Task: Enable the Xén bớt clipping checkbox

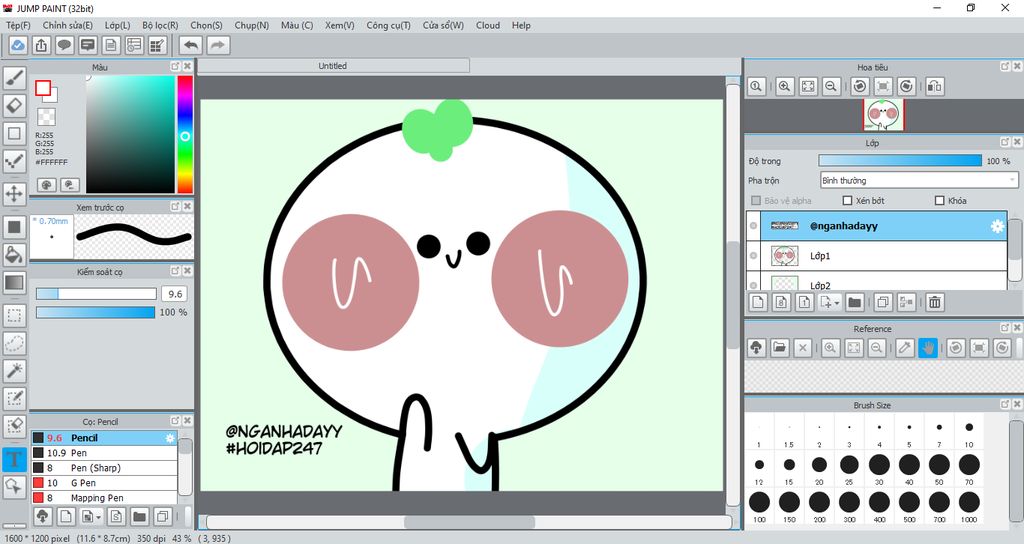Action: pyautogui.click(x=848, y=200)
